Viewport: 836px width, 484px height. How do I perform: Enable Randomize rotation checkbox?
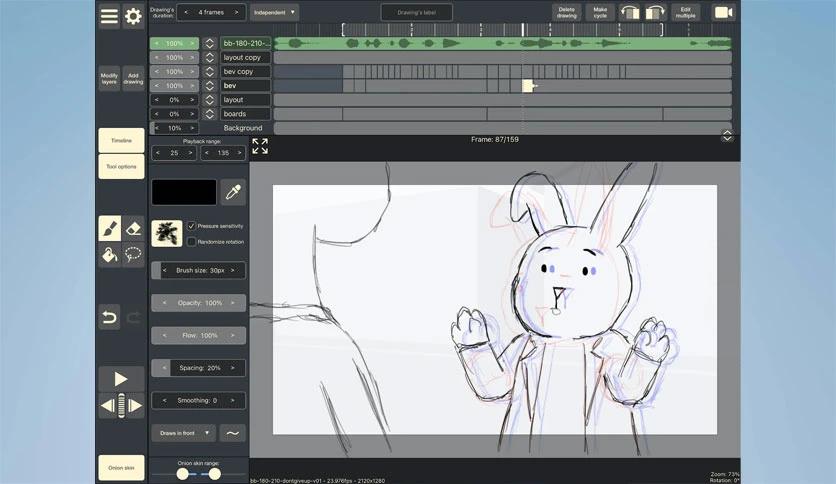click(192, 242)
